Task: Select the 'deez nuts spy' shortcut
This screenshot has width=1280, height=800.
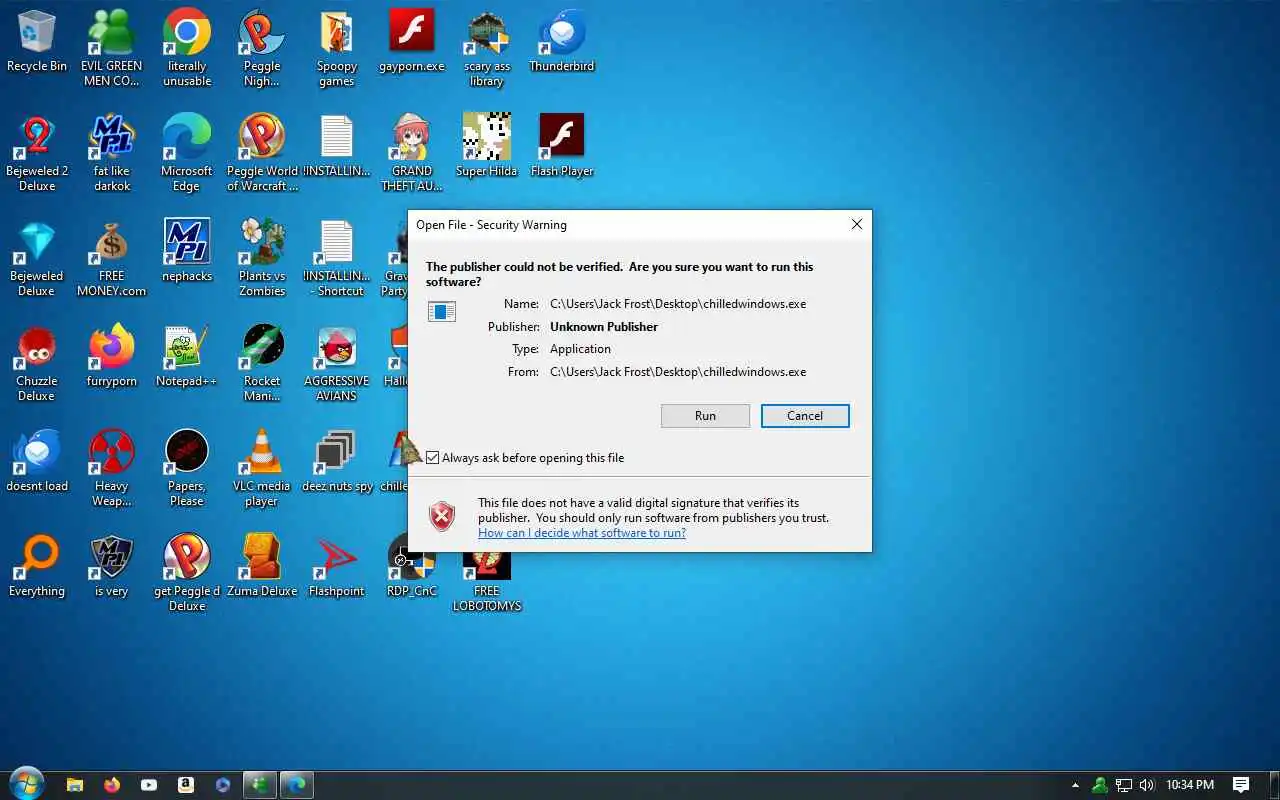Action: coord(337,462)
